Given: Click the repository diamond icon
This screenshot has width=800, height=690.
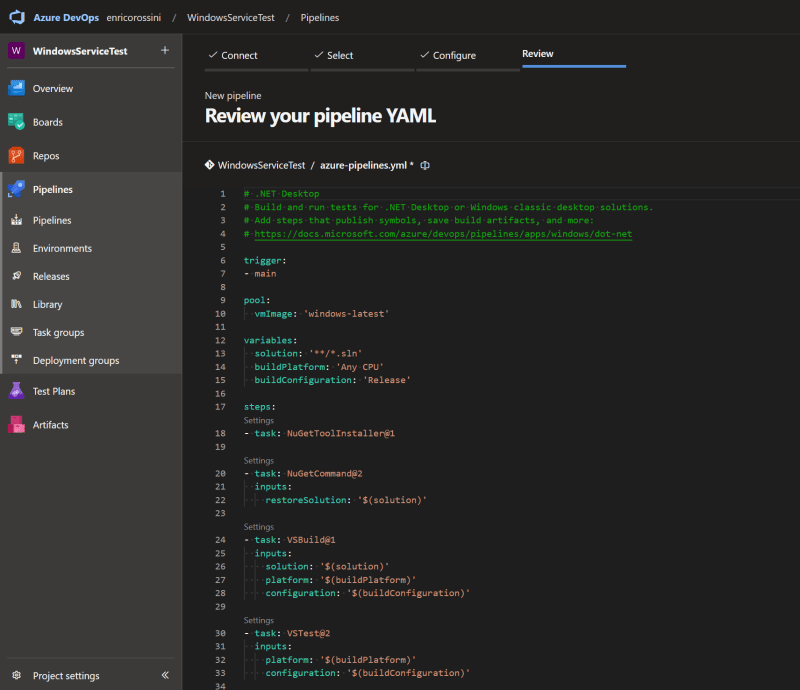Looking at the screenshot, I should click(x=209, y=165).
